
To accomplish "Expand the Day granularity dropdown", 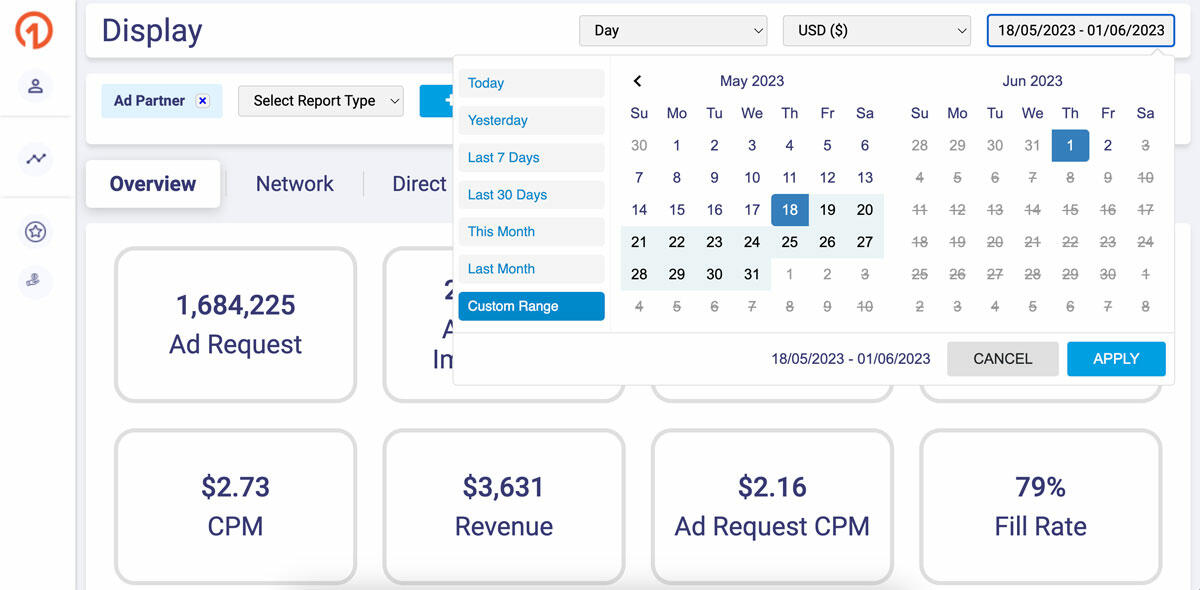I will [673, 31].
